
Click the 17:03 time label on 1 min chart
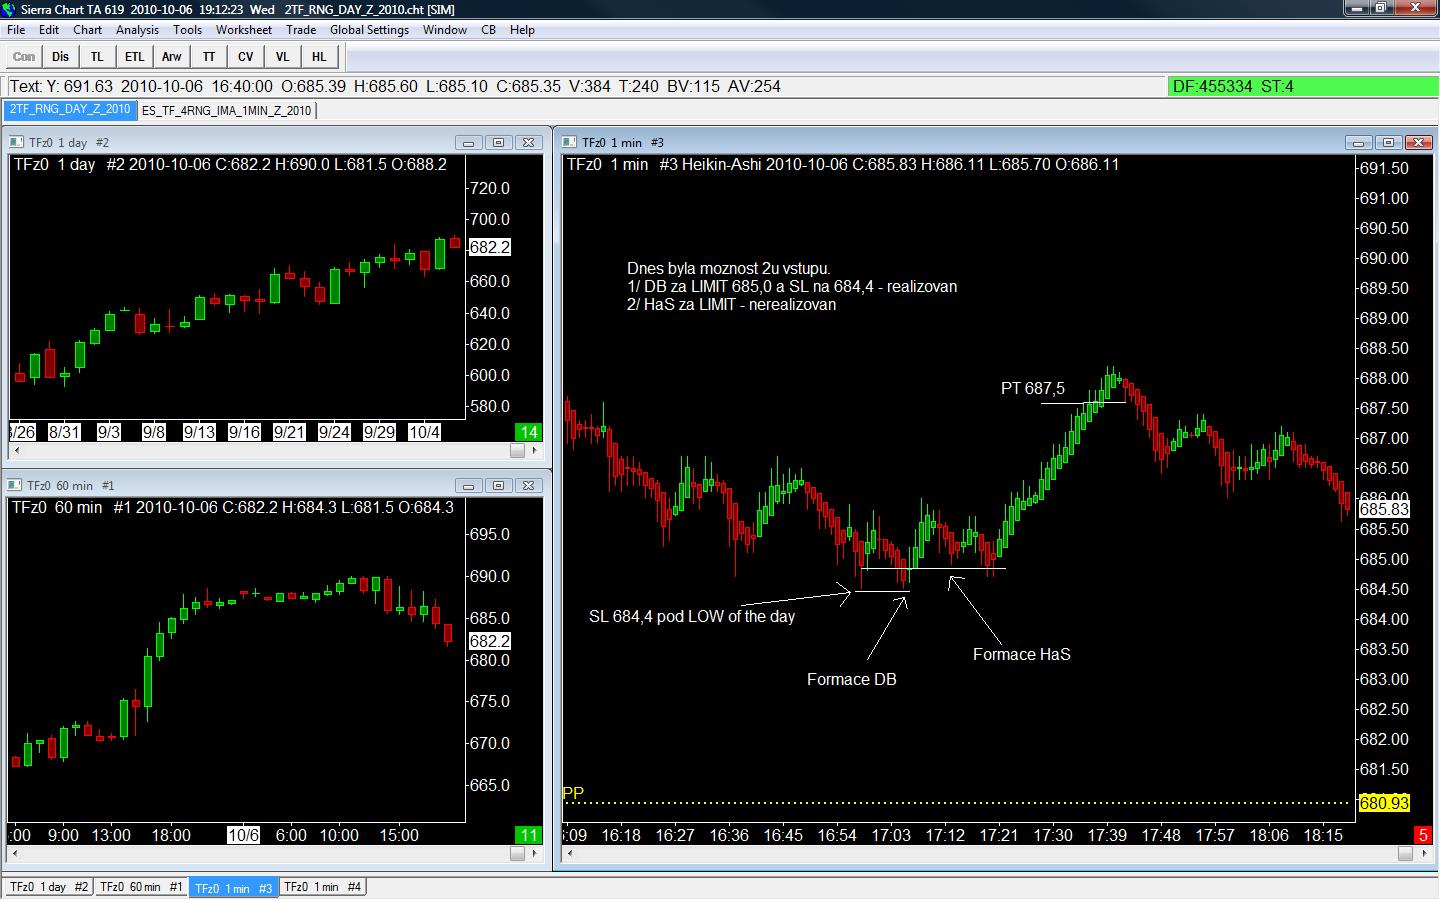click(x=891, y=835)
